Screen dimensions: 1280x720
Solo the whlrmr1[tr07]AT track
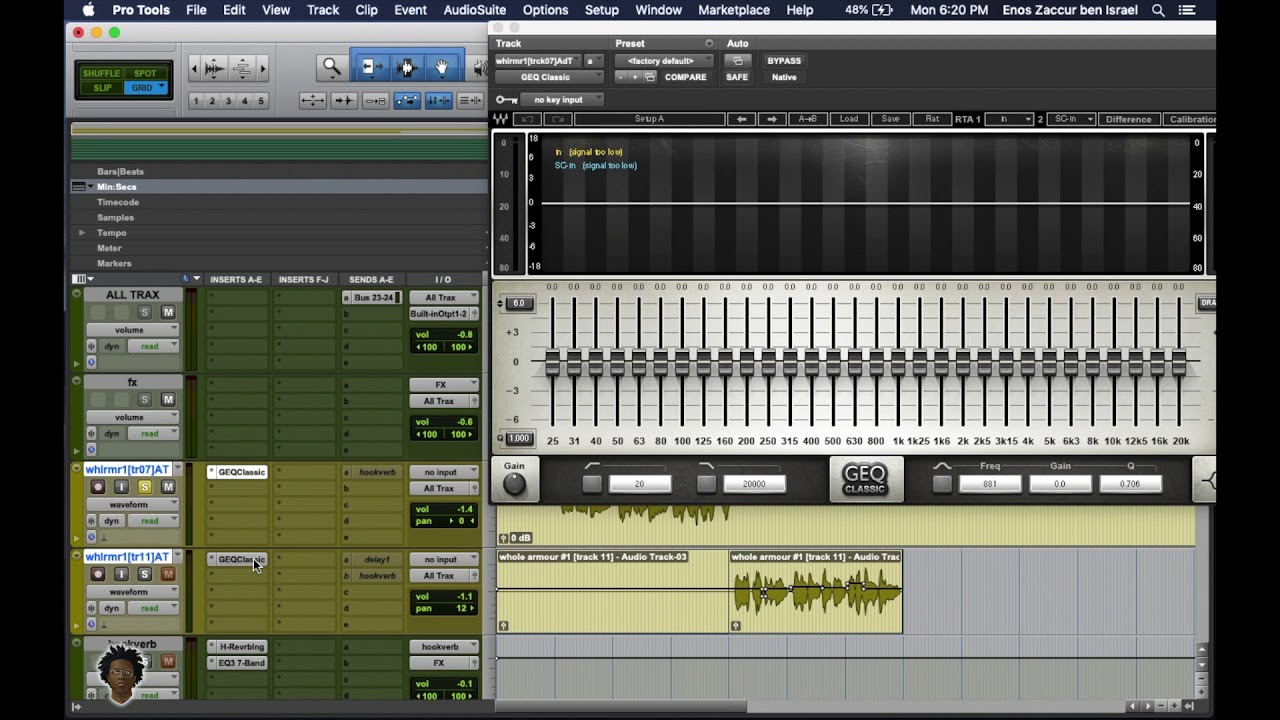144,487
